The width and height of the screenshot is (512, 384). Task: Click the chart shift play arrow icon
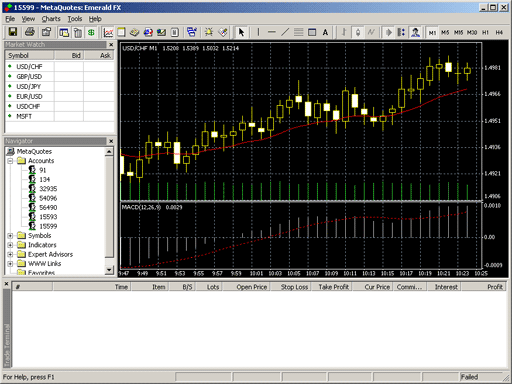pyautogui.click(x=389, y=32)
